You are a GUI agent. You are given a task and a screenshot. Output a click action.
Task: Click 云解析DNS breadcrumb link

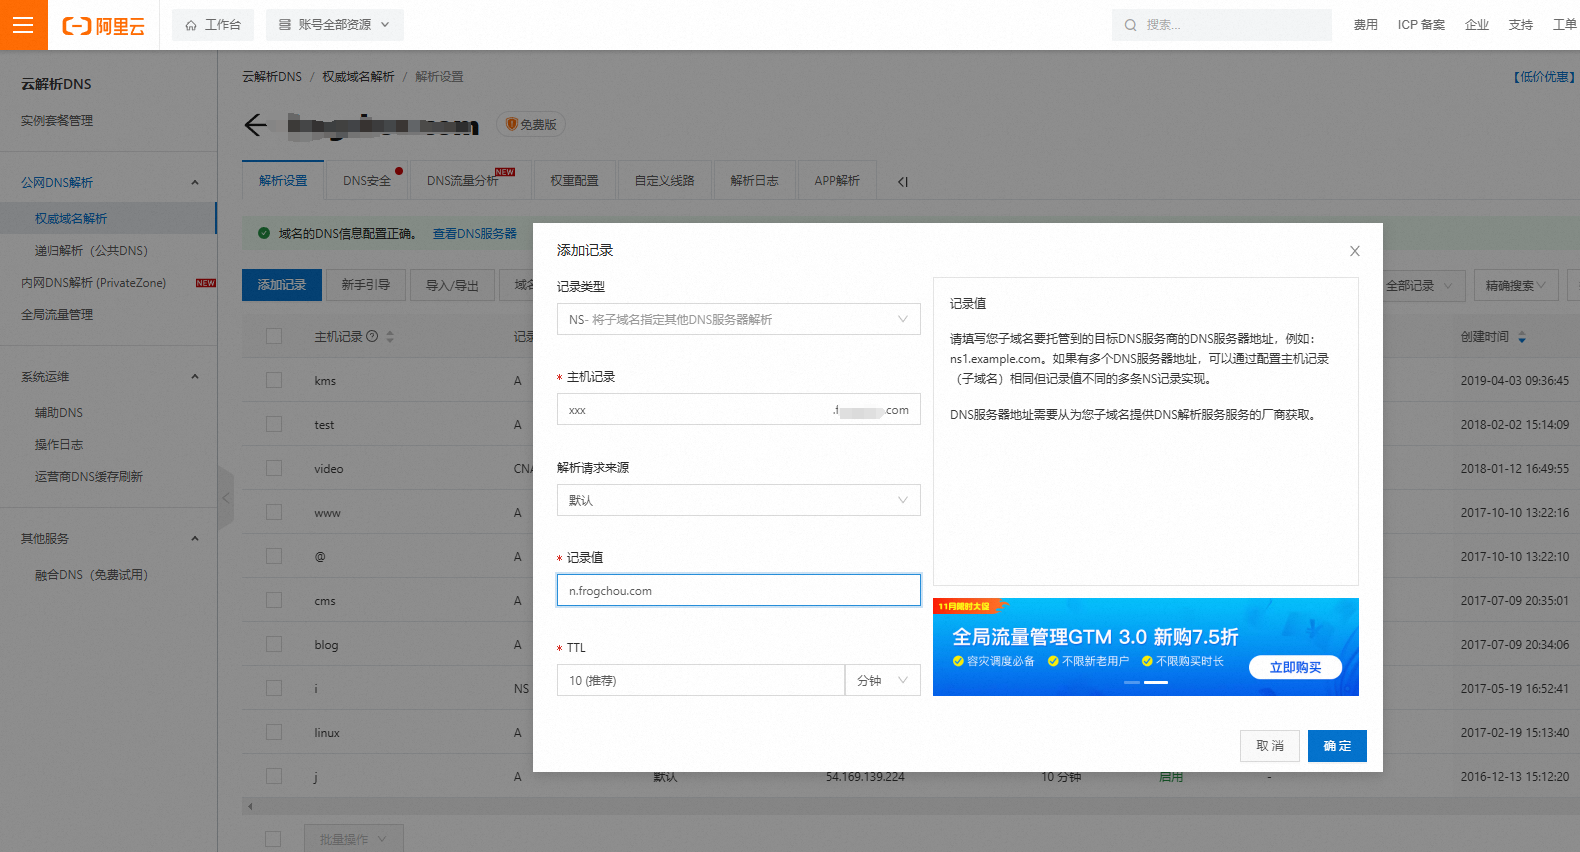(272, 77)
